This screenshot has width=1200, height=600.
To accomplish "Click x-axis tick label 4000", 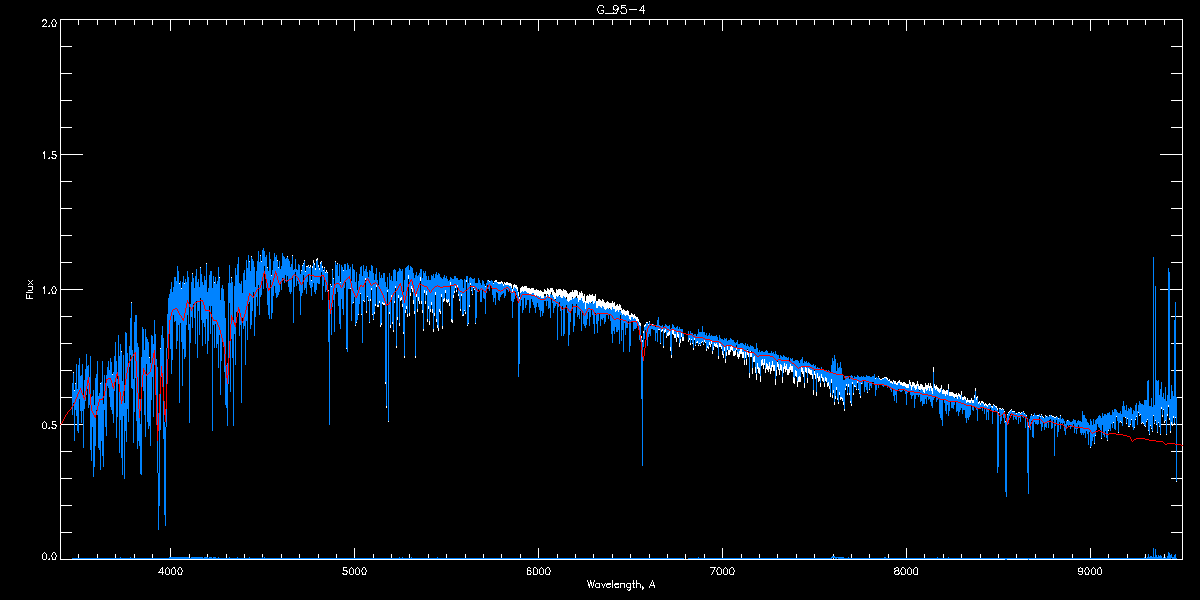I will click(170, 572).
